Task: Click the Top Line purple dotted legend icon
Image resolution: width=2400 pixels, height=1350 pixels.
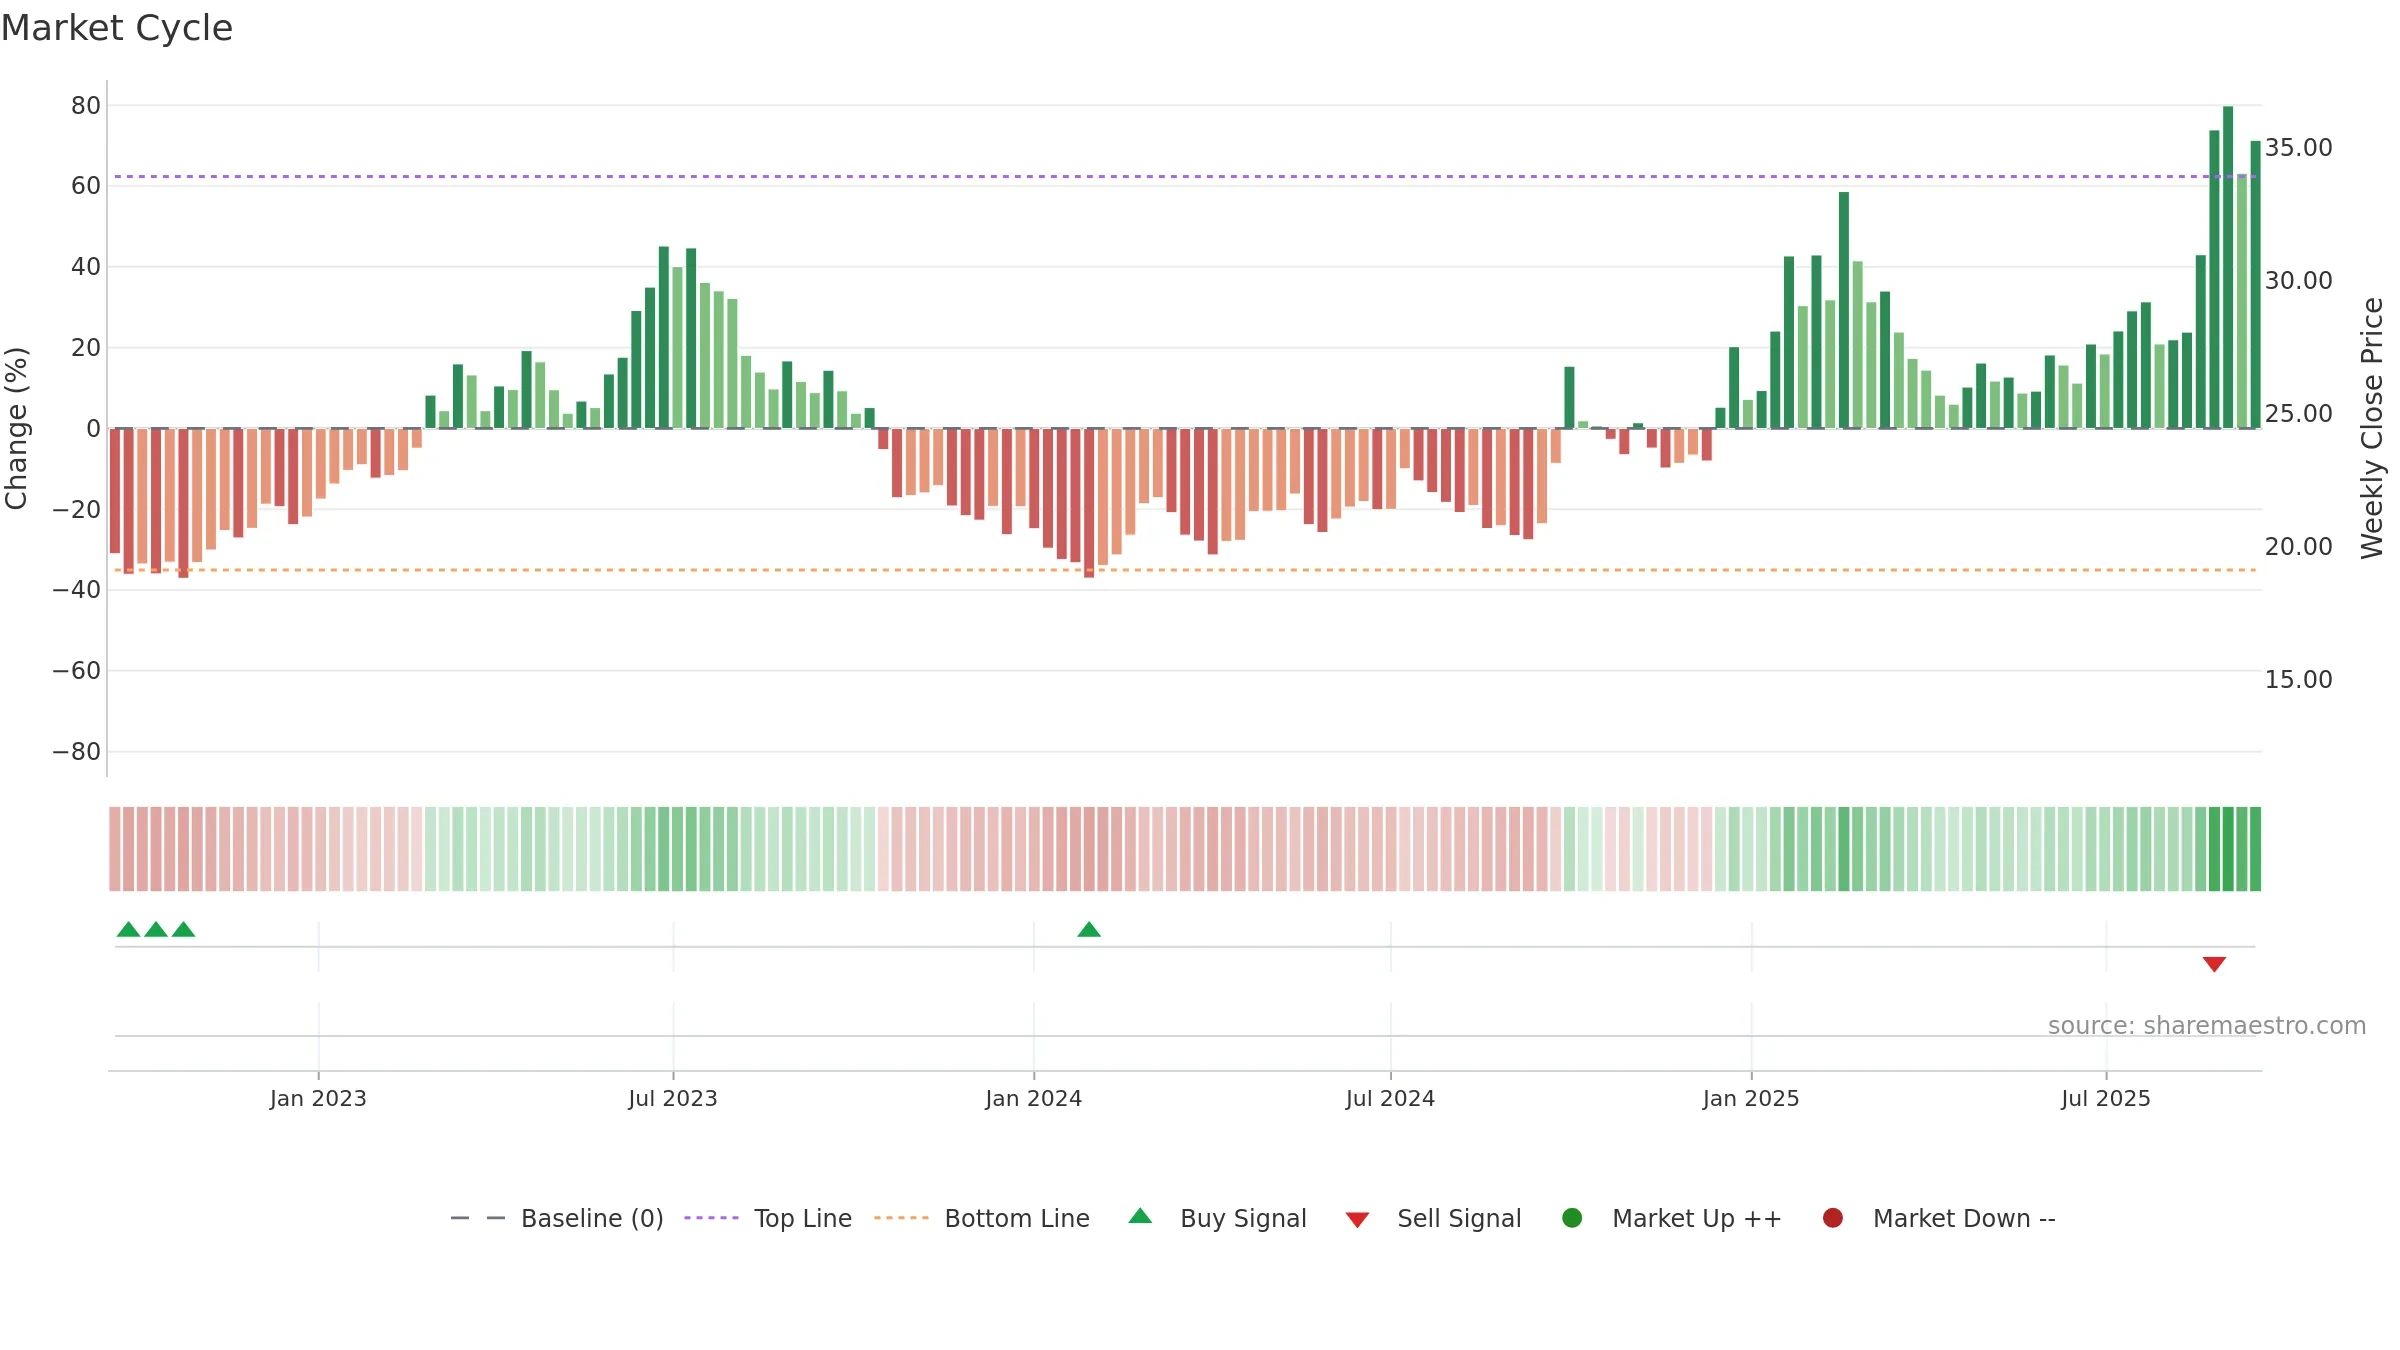Action: [x=712, y=1218]
